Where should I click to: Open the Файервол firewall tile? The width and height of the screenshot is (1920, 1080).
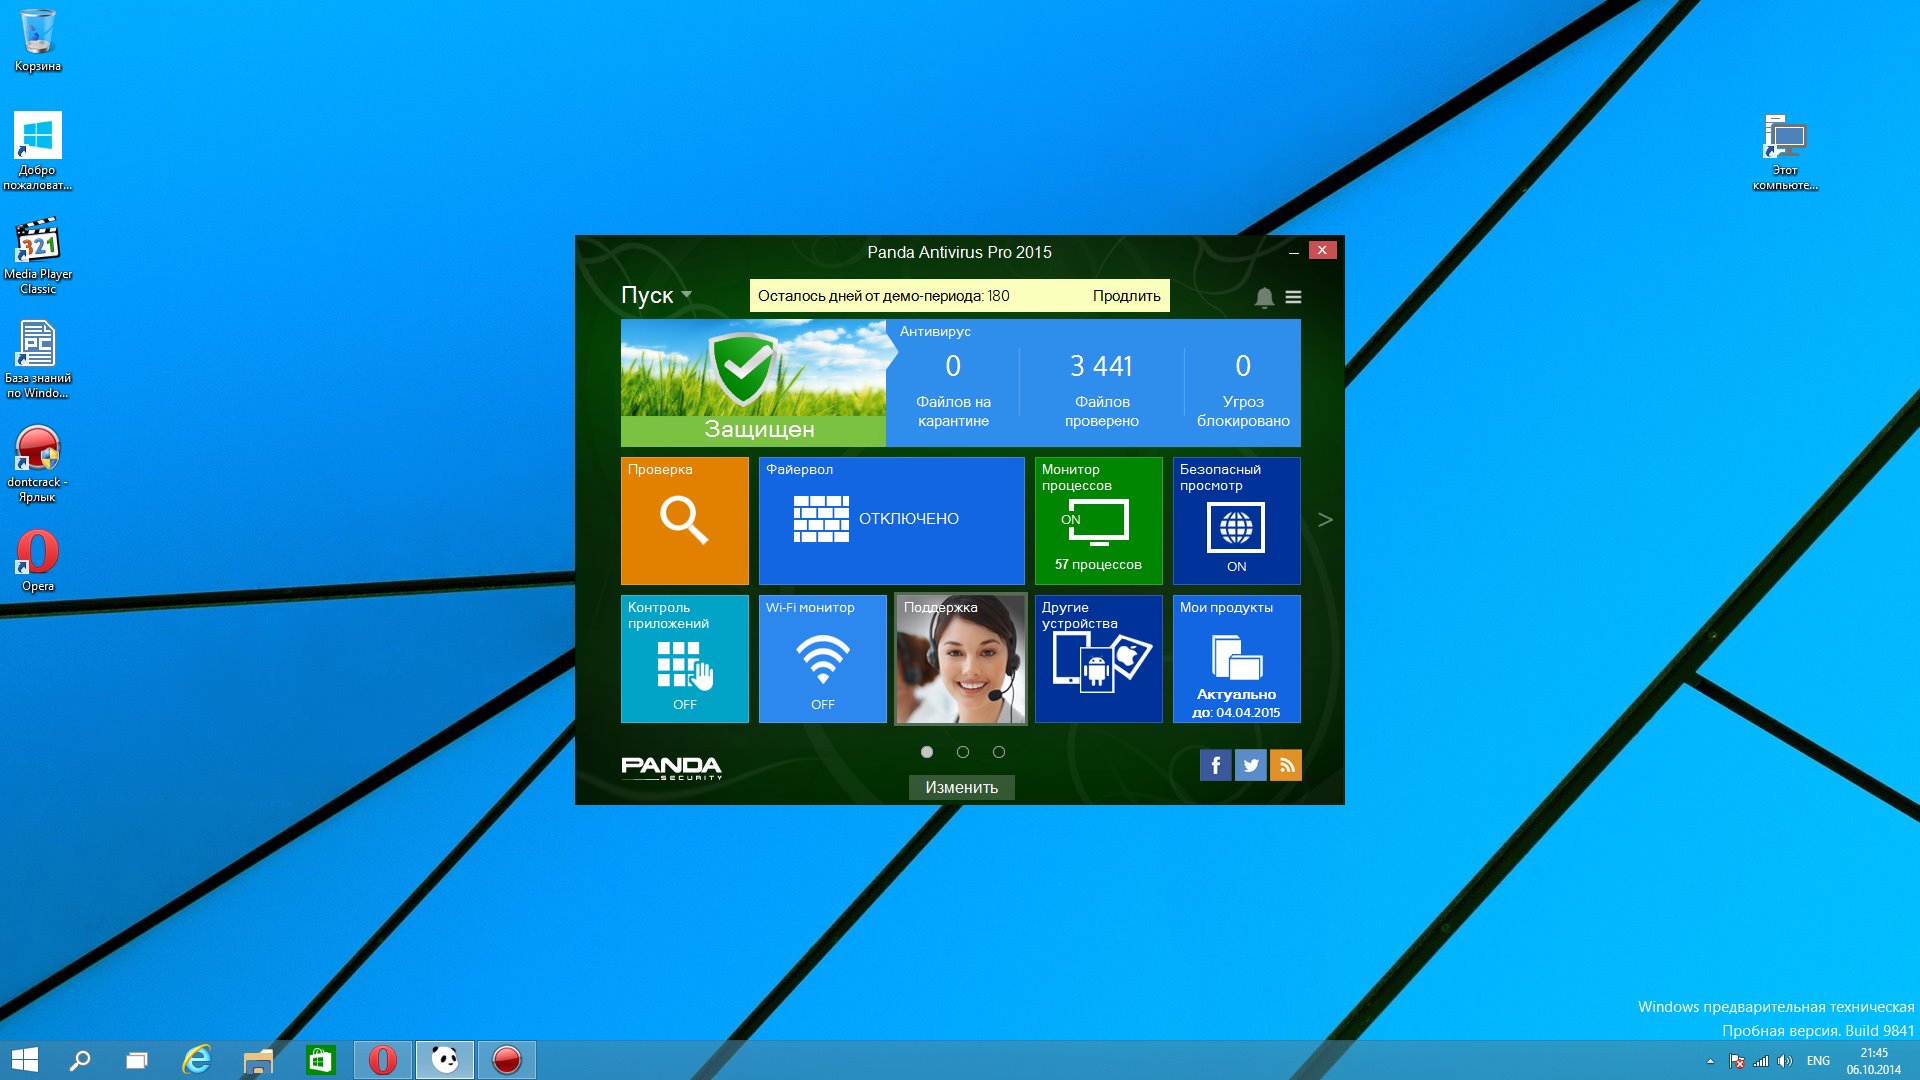coord(891,521)
